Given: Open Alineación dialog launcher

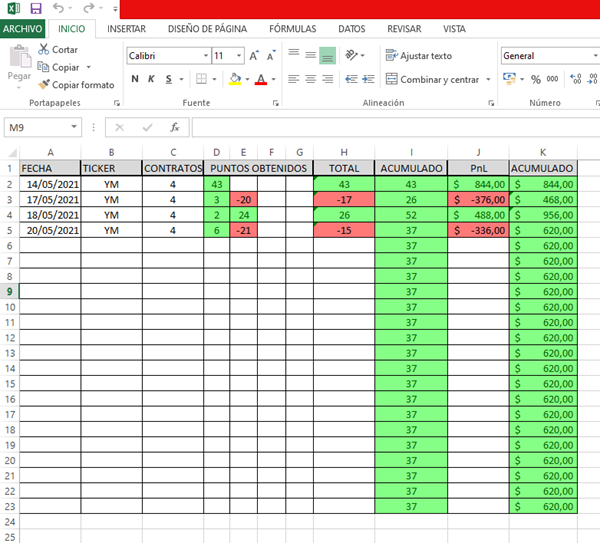Looking at the screenshot, I should pyautogui.click(x=491, y=103).
